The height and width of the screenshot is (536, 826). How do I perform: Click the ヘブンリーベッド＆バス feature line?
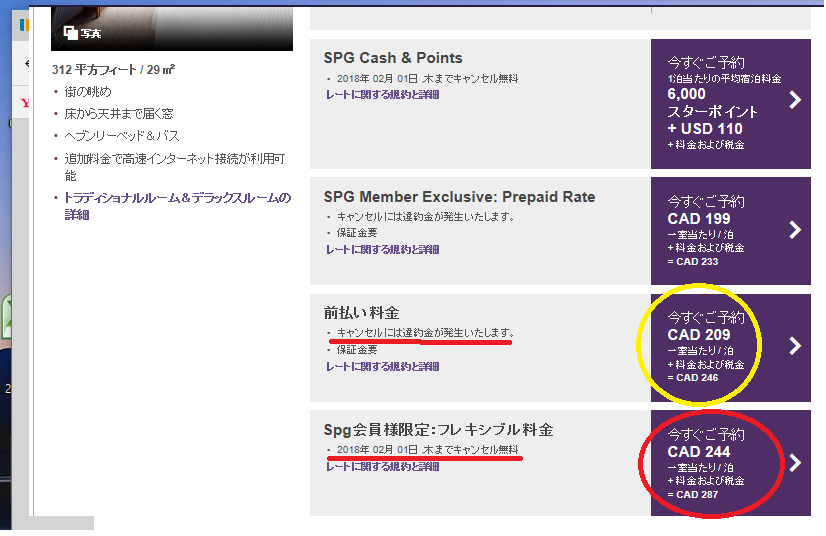click(x=122, y=136)
